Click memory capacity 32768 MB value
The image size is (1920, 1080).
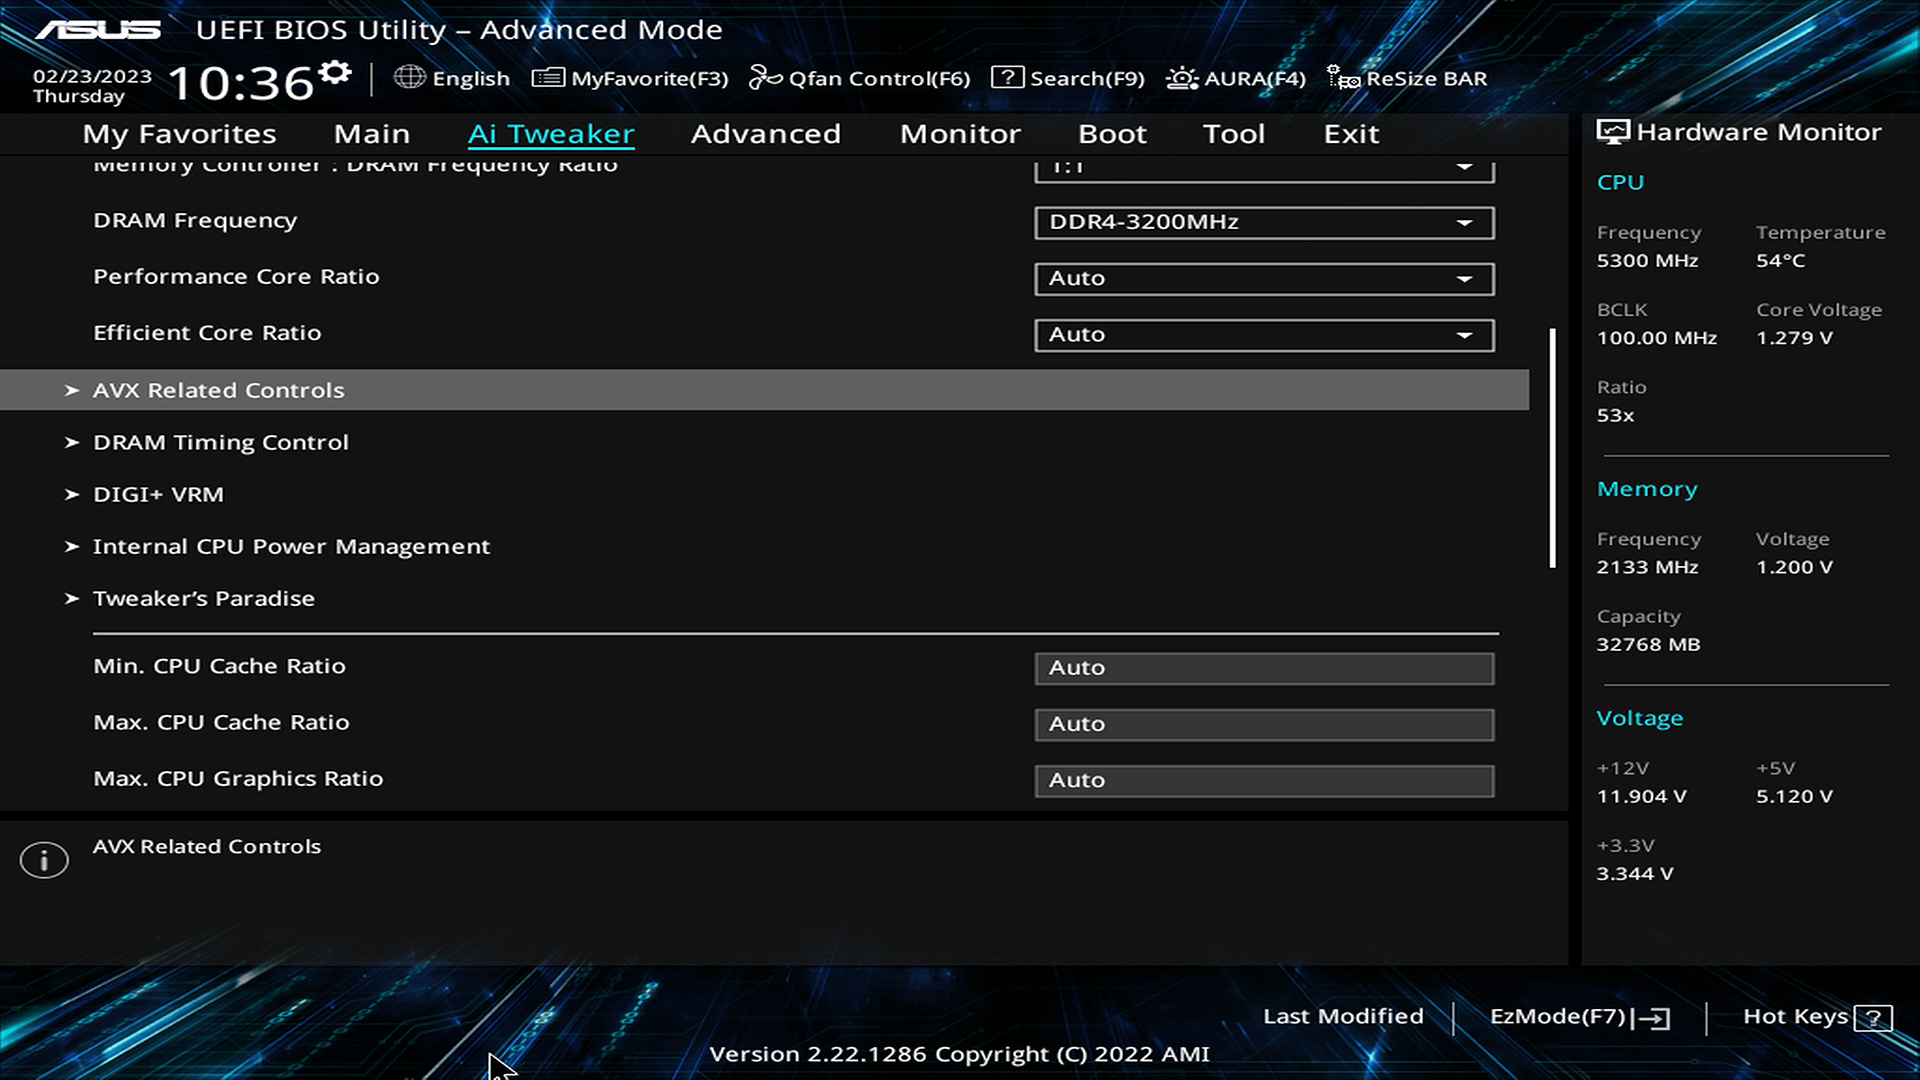(x=1648, y=645)
